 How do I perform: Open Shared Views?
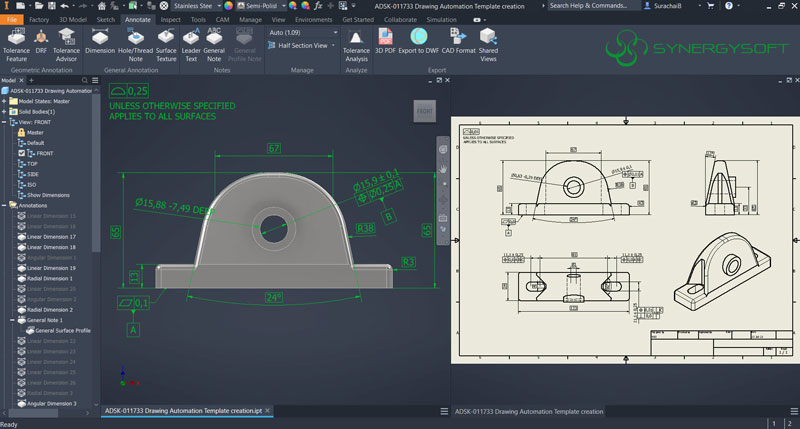488,45
